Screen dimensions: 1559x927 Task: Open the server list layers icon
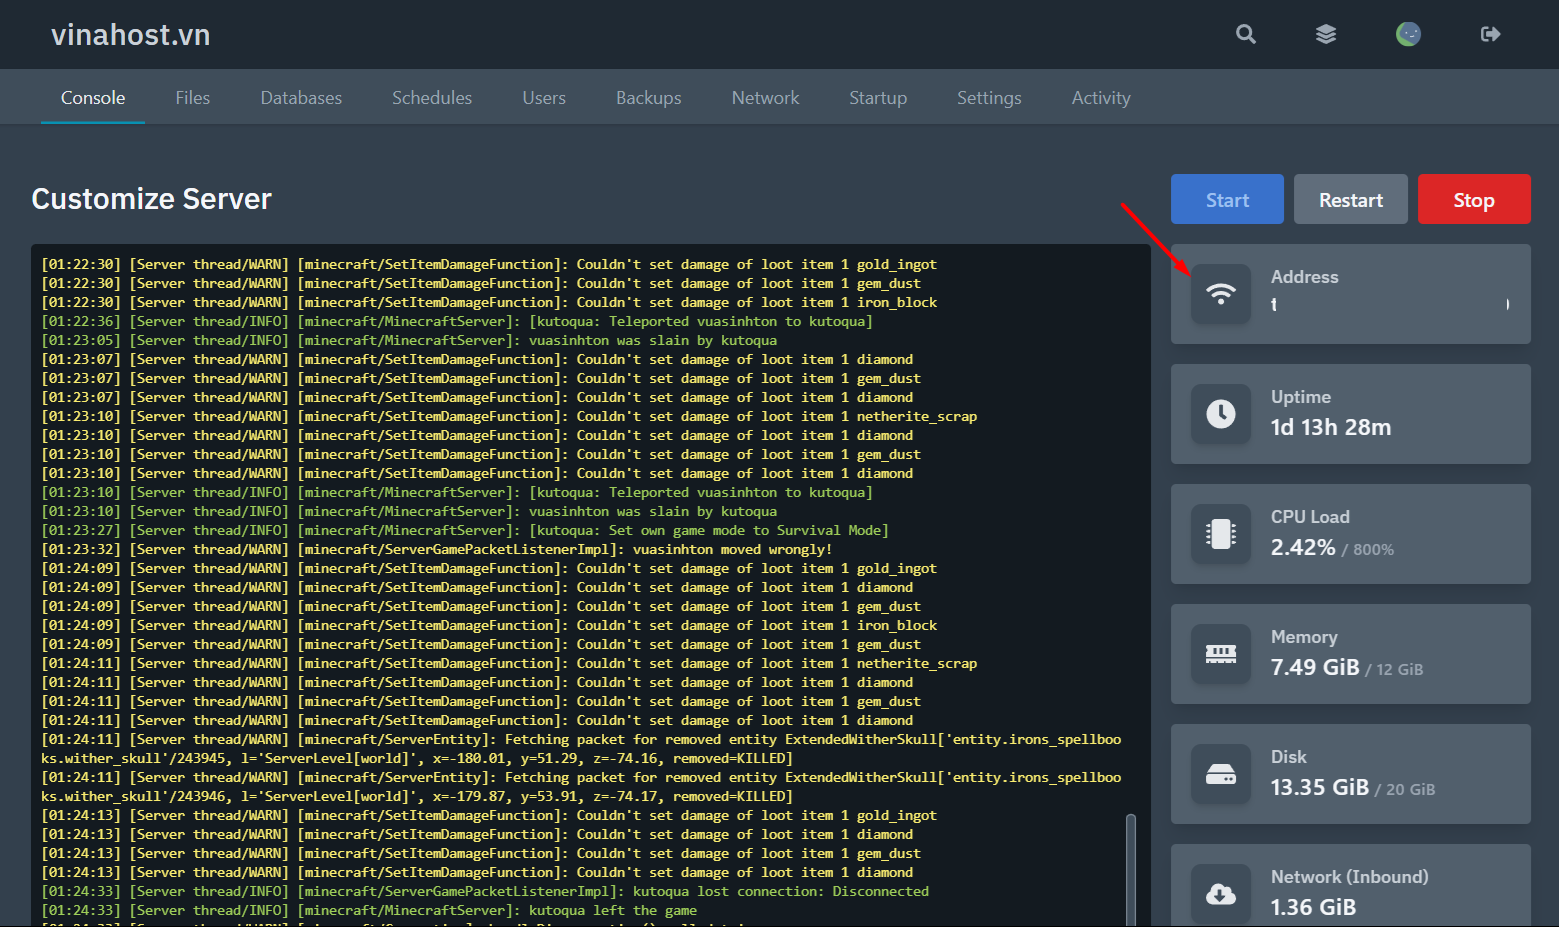1326,34
